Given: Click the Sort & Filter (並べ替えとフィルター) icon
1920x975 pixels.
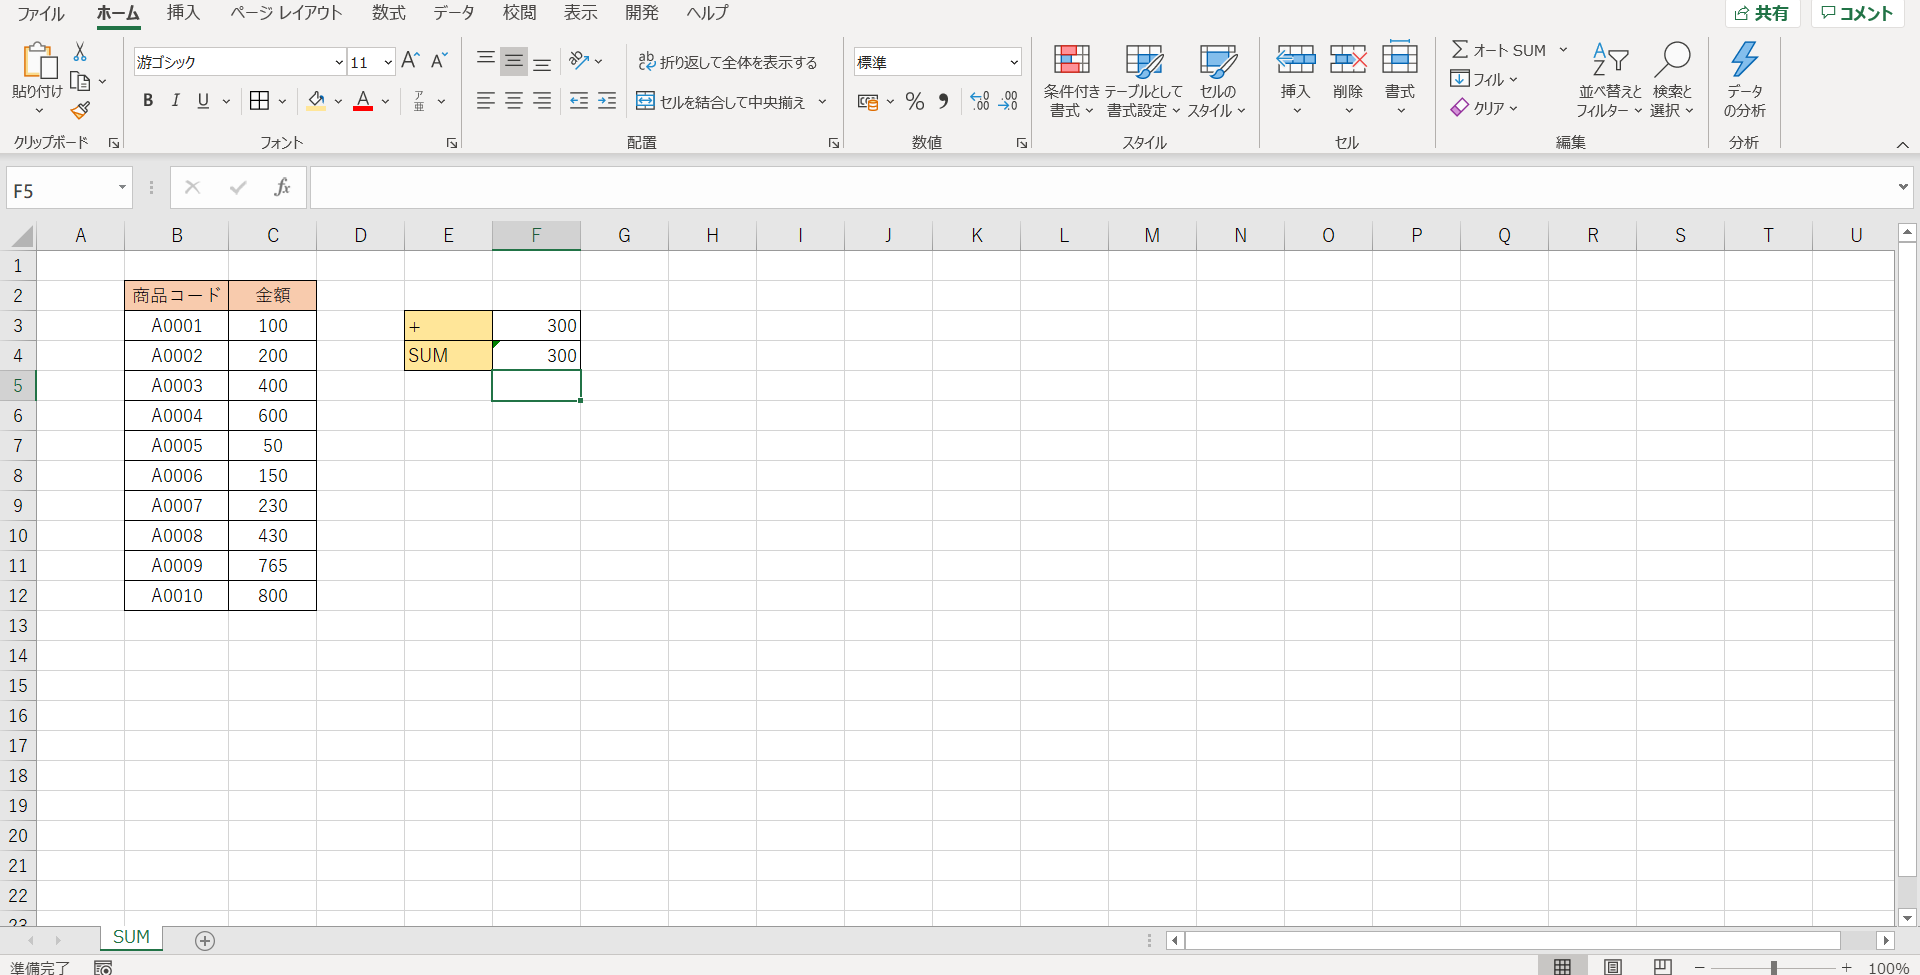Looking at the screenshot, I should pyautogui.click(x=1609, y=80).
